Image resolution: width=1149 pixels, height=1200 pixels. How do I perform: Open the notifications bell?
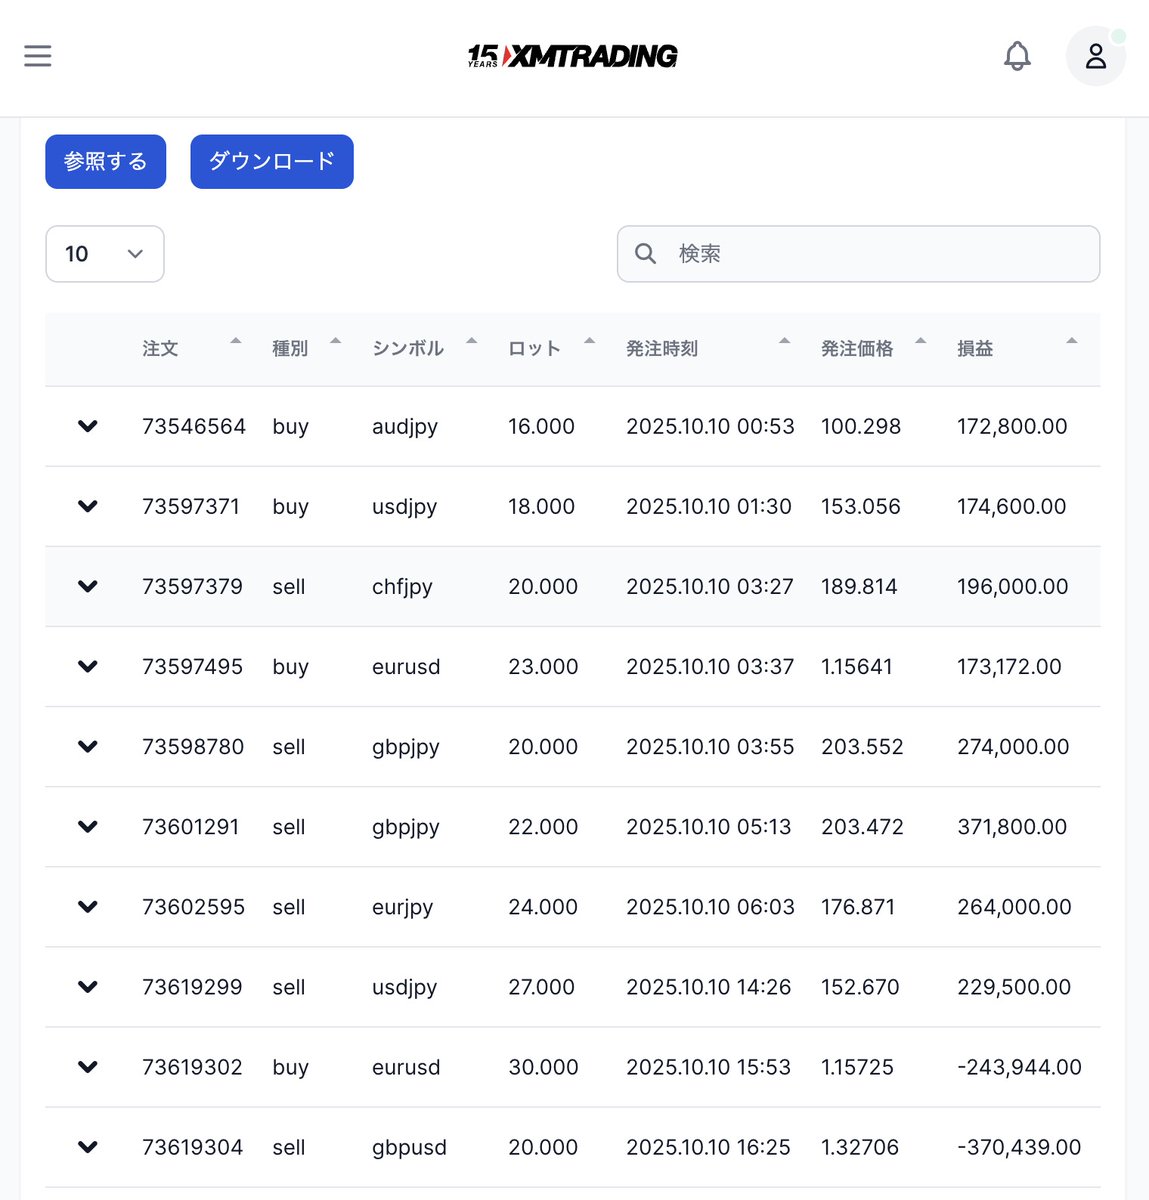[1017, 56]
